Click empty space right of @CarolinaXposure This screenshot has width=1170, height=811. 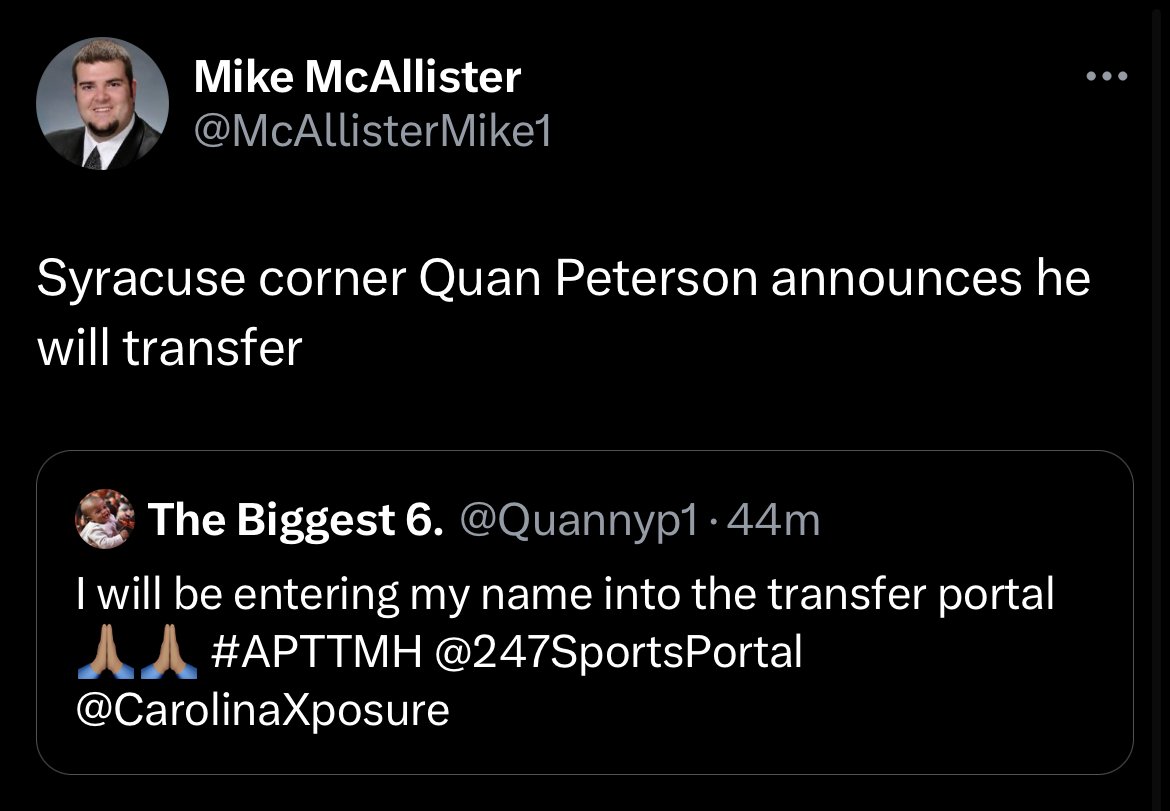click(783, 710)
